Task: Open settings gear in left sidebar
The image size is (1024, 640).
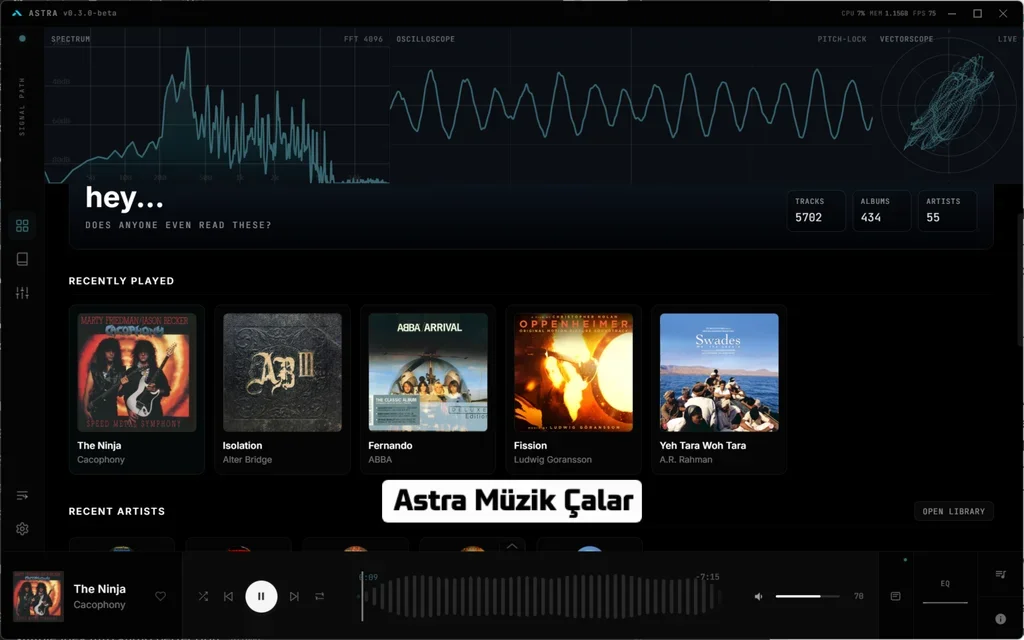Action: coord(22,529)
